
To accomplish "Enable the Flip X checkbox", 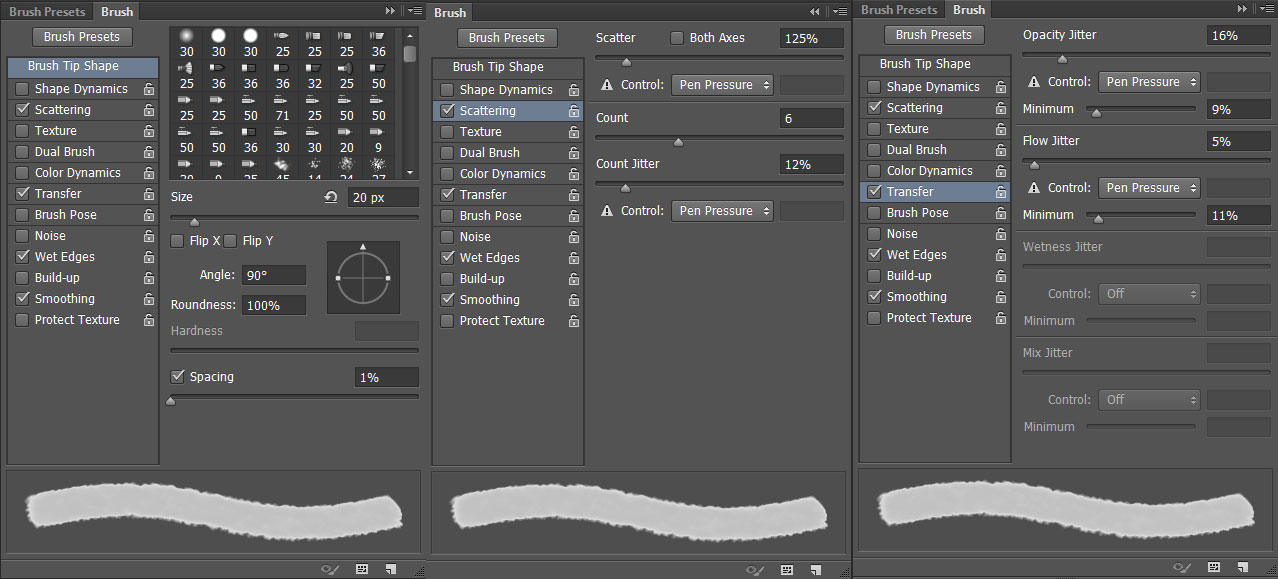I will (x=177, y=241).
